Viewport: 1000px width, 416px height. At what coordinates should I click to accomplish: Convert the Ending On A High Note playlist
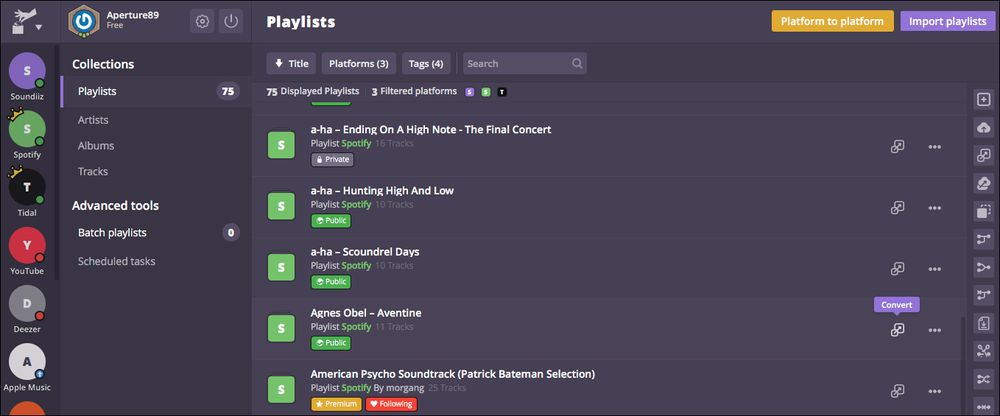point(897,146)
